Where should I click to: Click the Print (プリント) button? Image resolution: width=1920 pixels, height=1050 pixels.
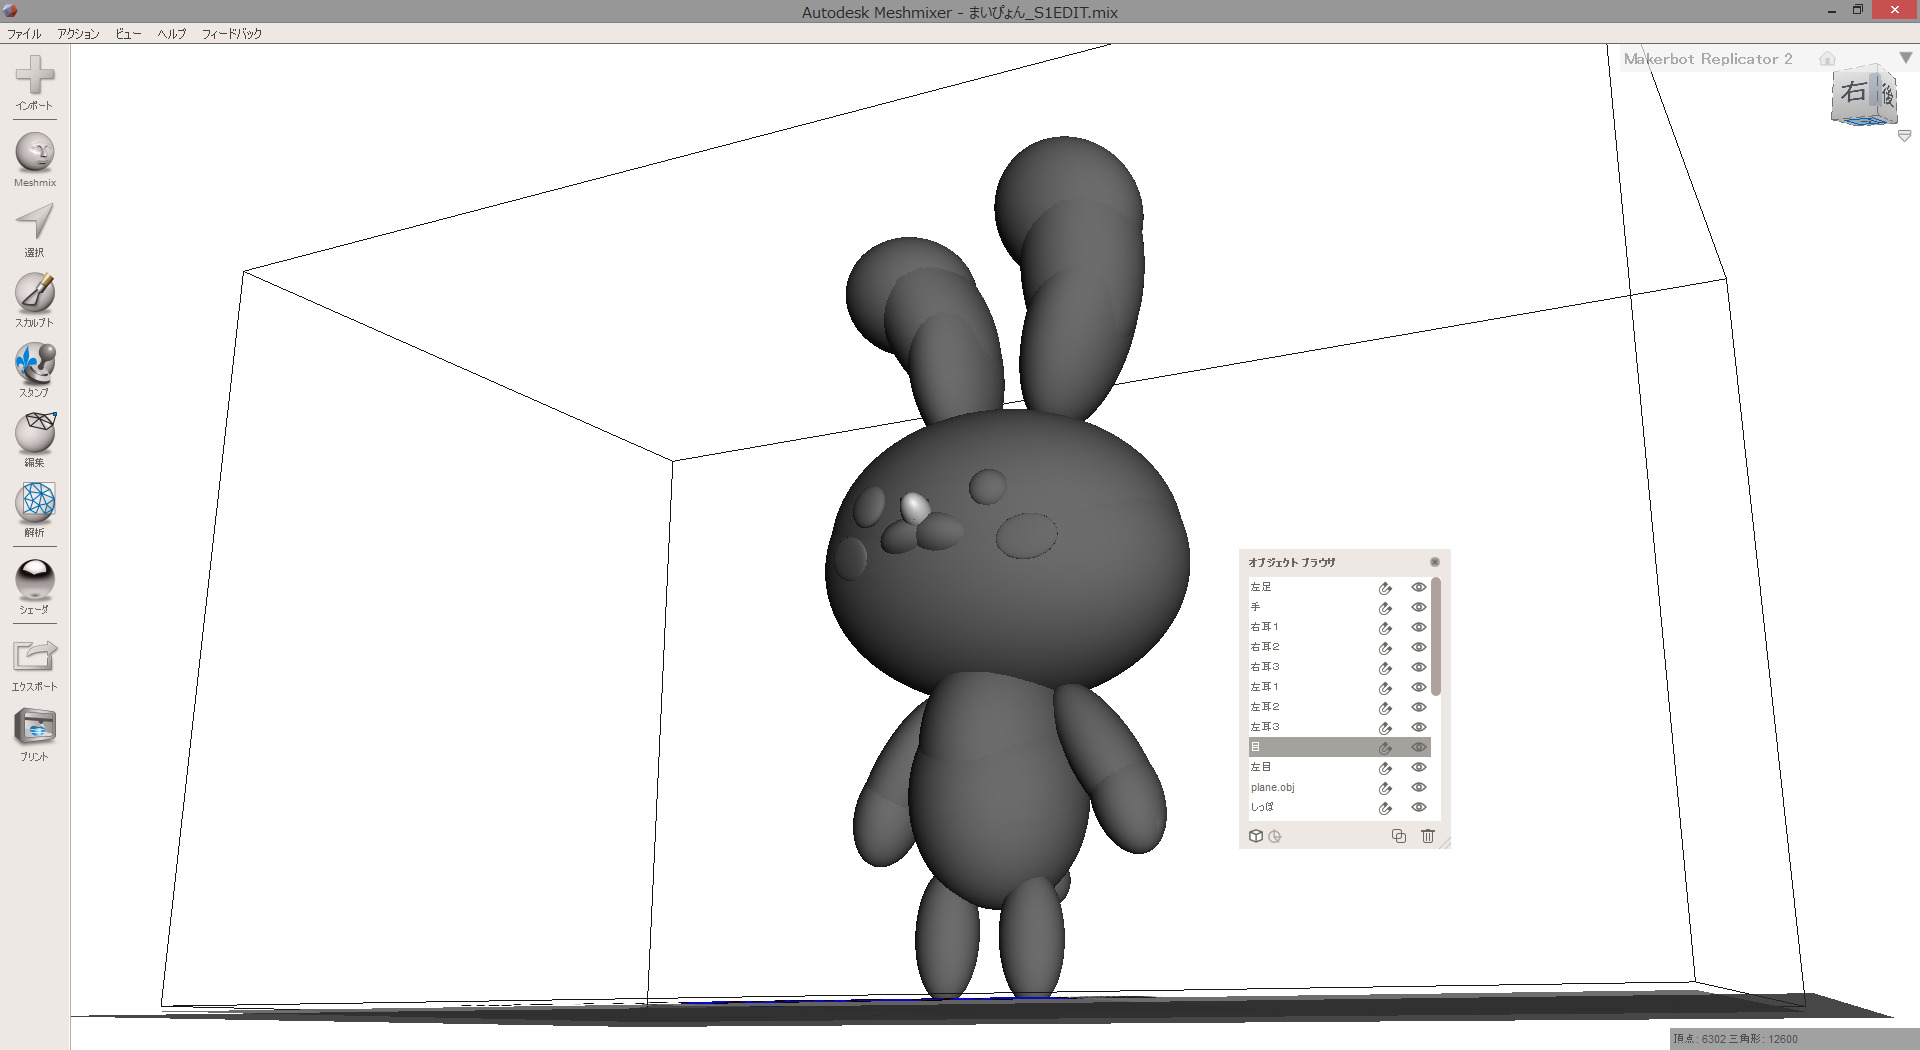pos(35,728)
